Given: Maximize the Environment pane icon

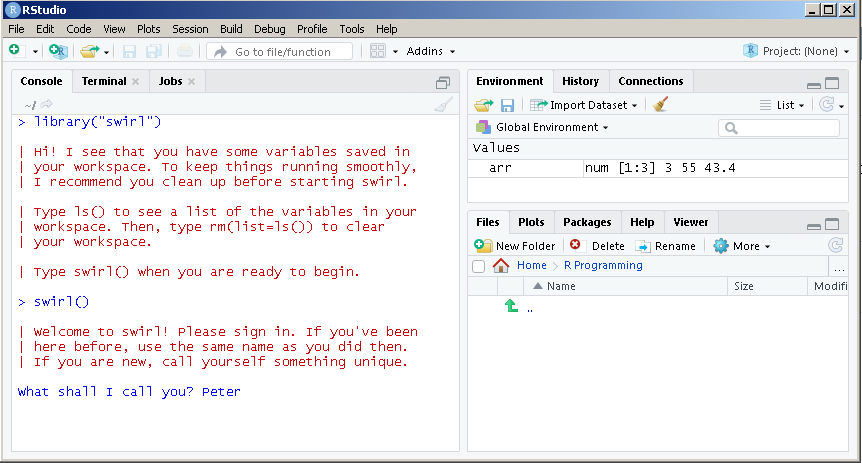Looking at the screenshot, I should [832, 84].
